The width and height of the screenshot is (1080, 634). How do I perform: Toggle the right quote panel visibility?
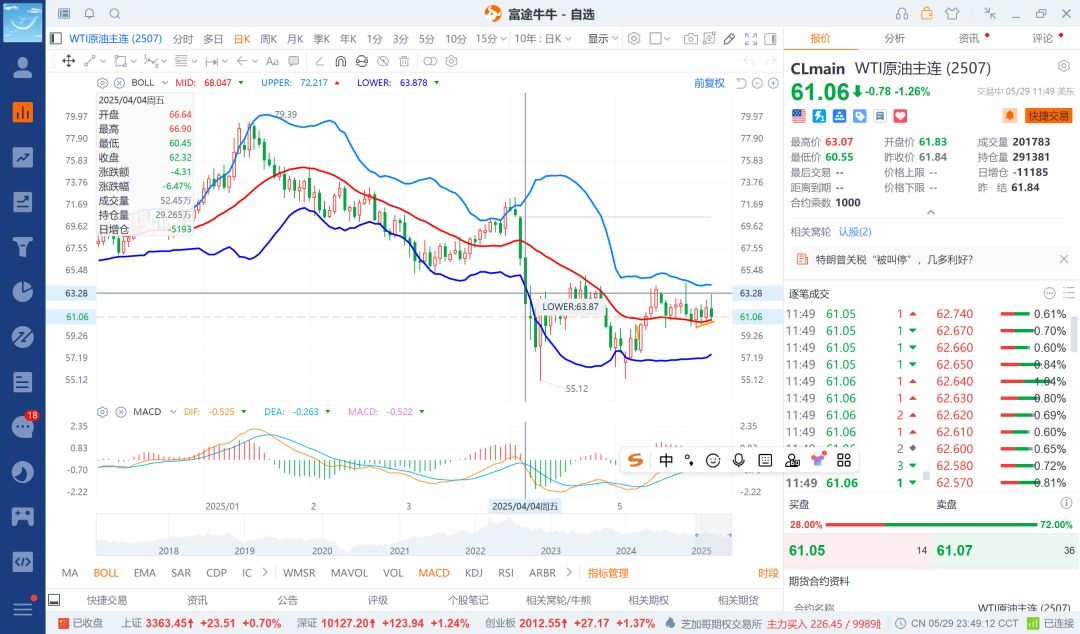(771, 39)
